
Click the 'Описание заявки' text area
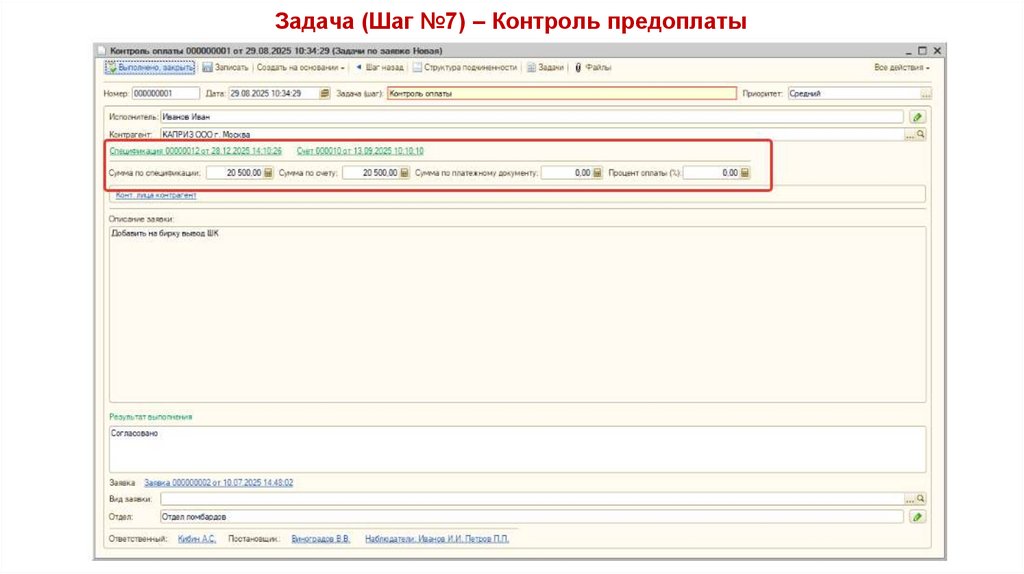coord(517,314)
